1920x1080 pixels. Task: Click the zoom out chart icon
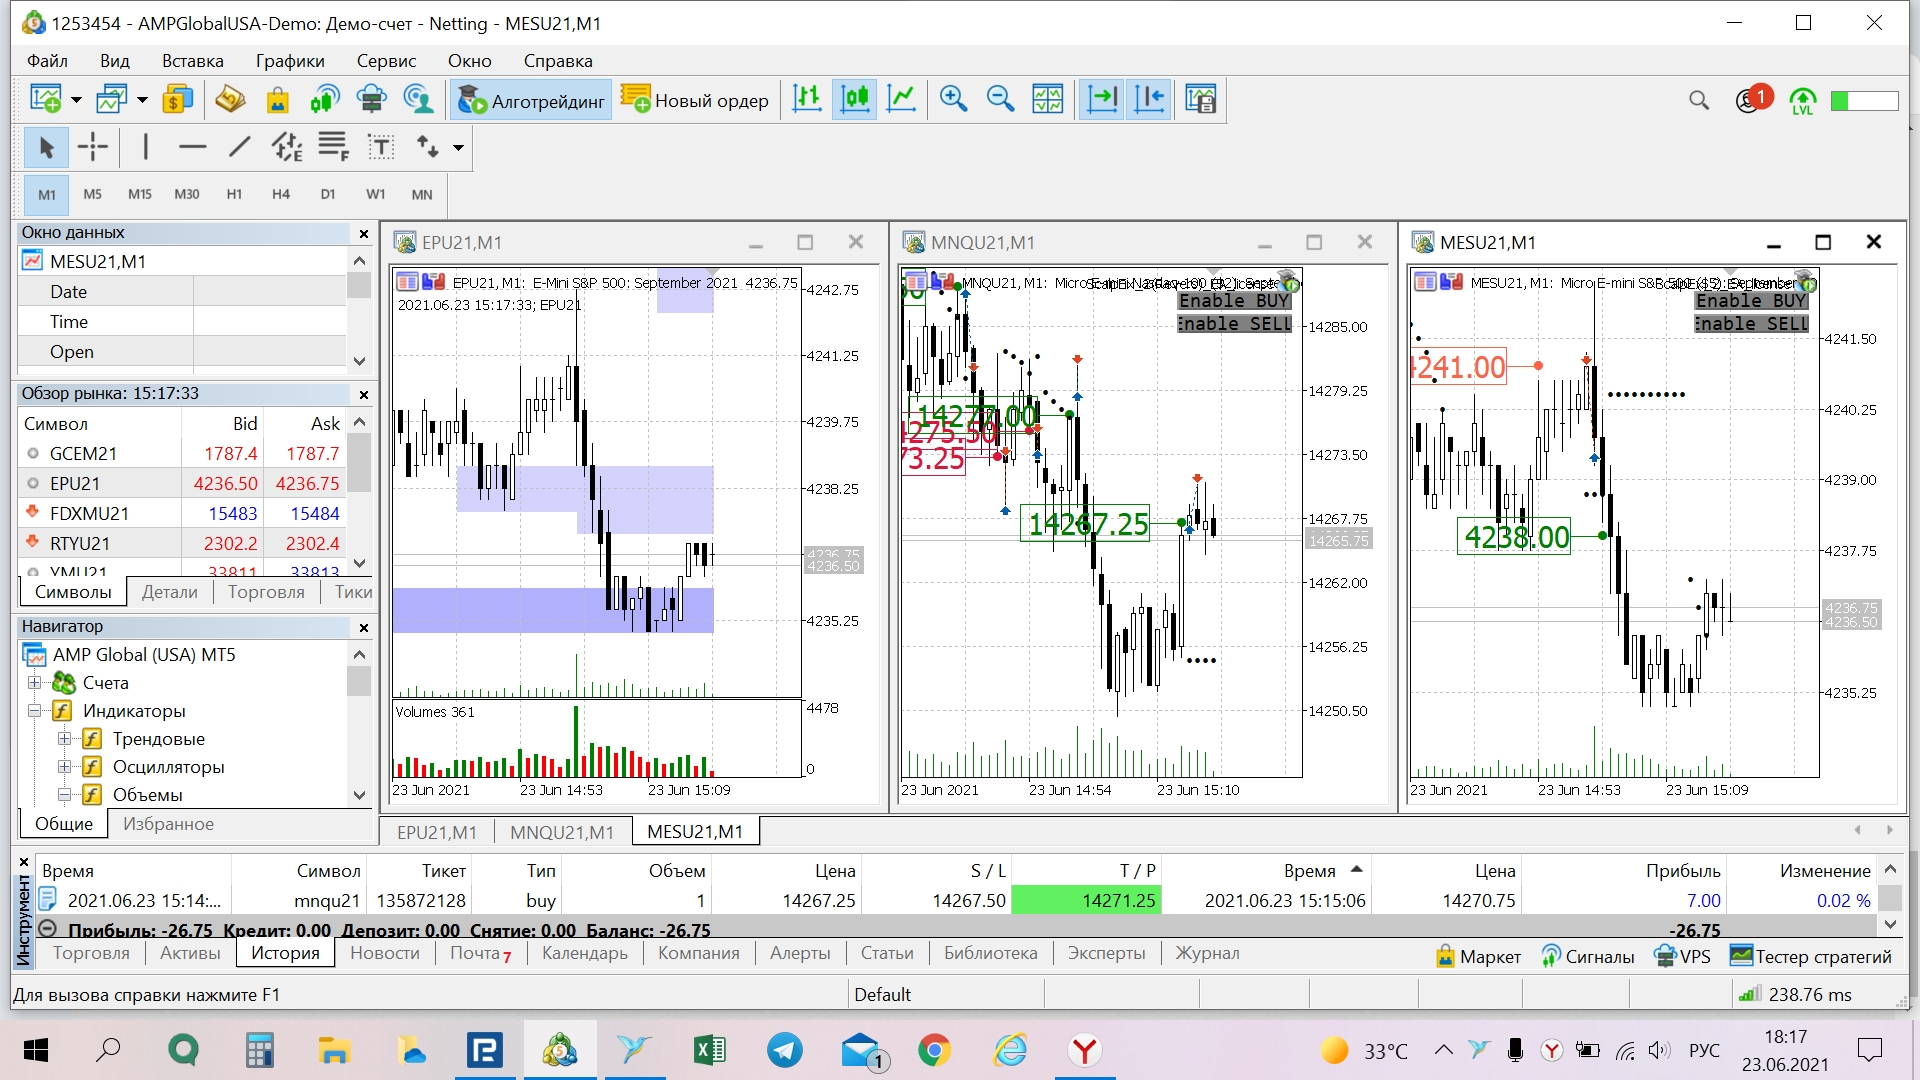[1000, 99]
